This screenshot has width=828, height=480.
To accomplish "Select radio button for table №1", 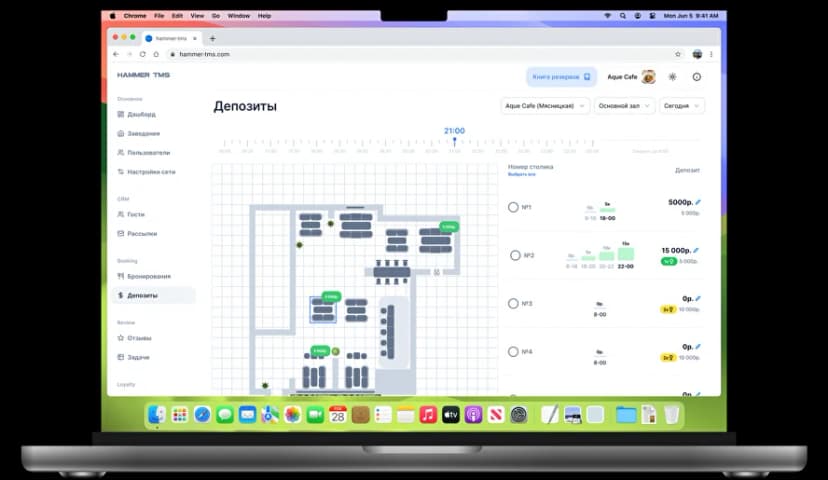I will [x=513, y=207].
